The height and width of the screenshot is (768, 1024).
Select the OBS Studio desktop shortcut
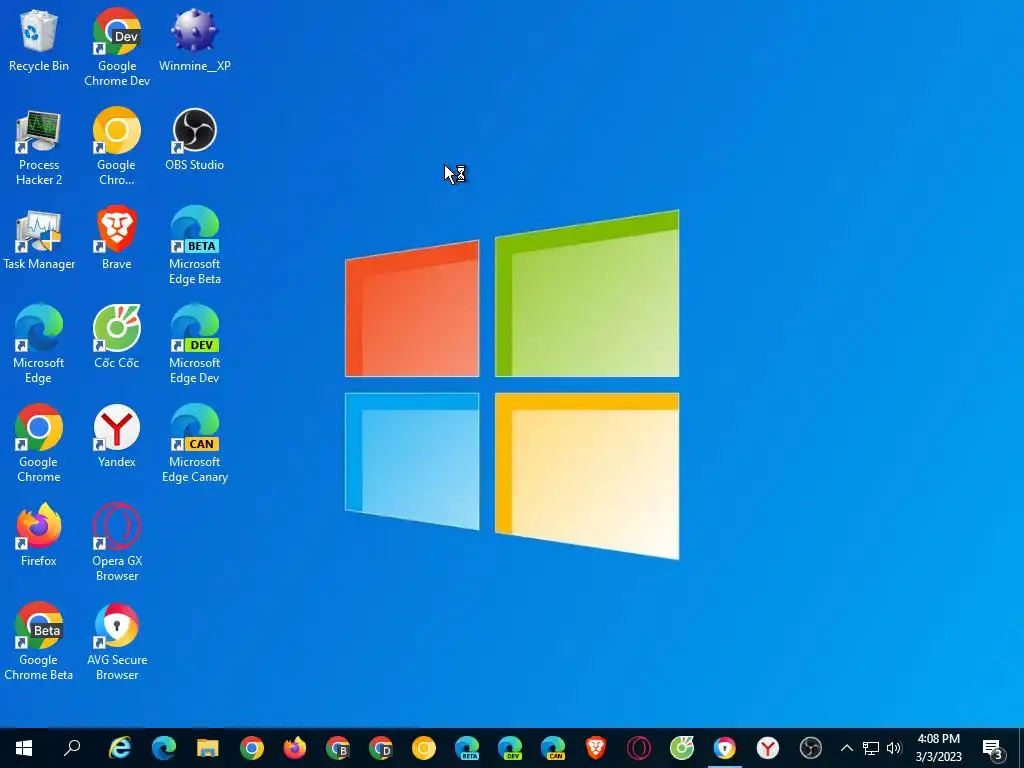tap(195, 140)
